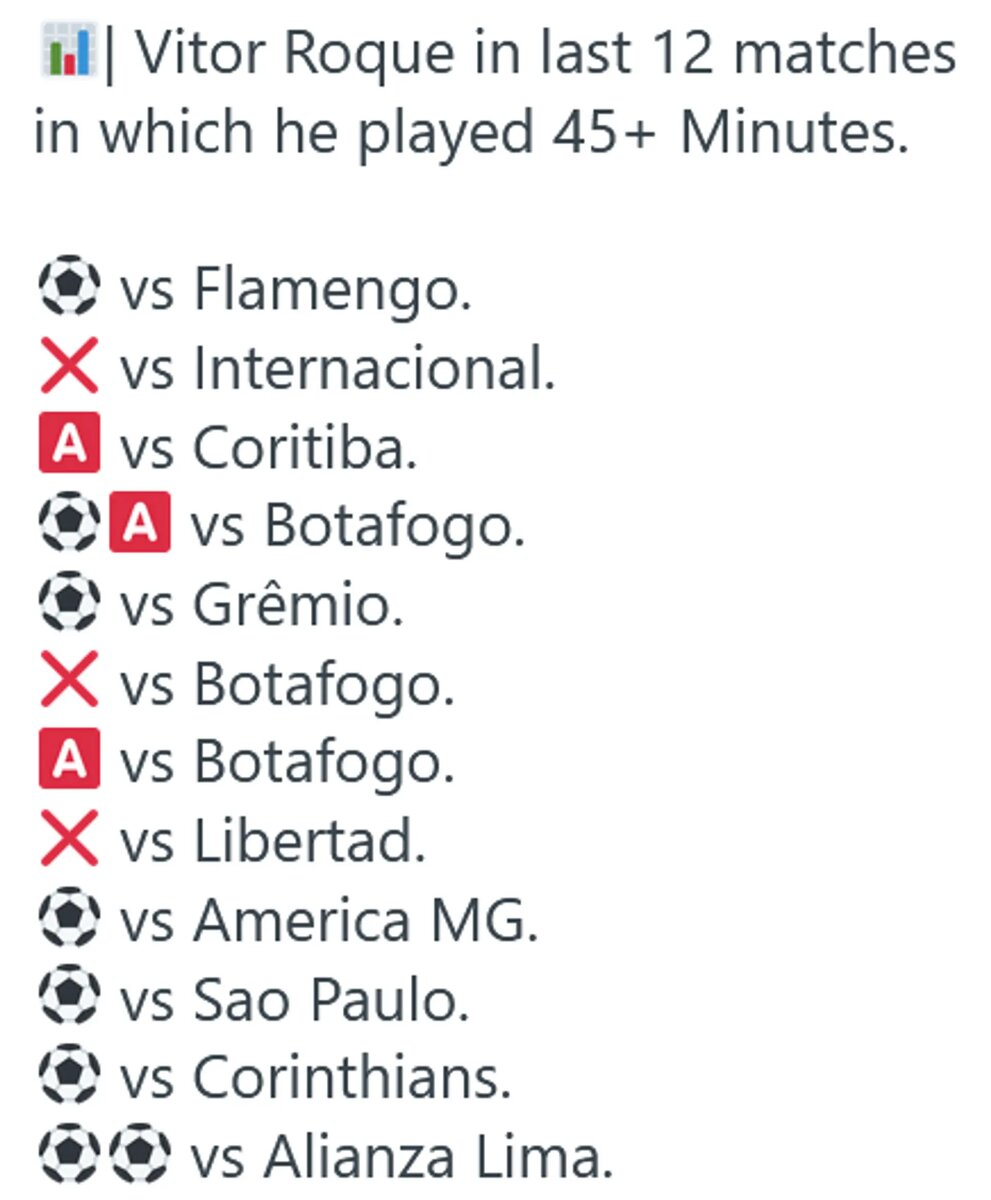
Task: Click the red X beside Libertad
Action: pyautogui.click(x=69, y=840)
